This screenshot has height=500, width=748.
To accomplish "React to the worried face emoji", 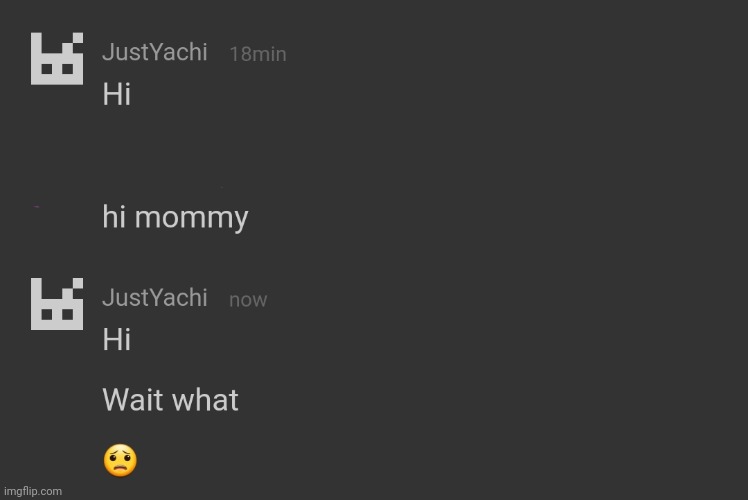I will (x=120, y=461).
